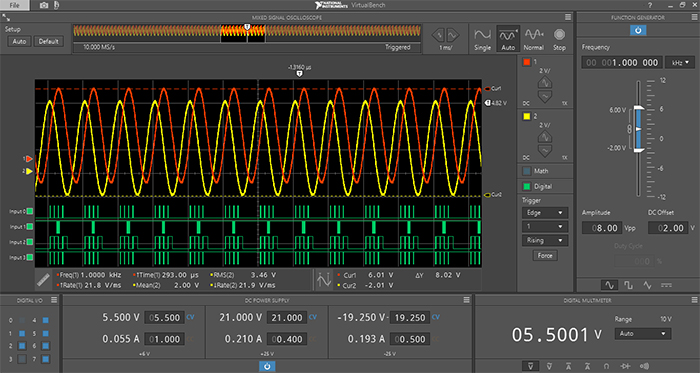This screenshot has width=700, height=373.
Task: Click the Force trigger button
Action: tap(545, 256)
